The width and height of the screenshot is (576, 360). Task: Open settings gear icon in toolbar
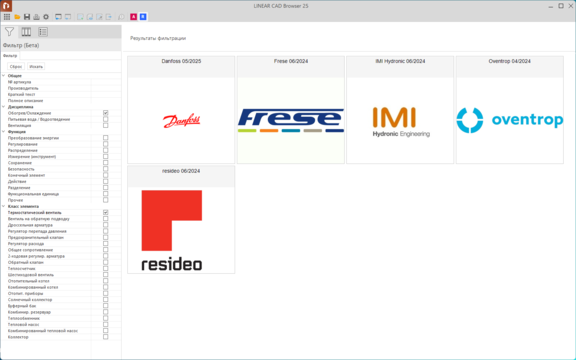pyautogui.click(x=46, y=17)
